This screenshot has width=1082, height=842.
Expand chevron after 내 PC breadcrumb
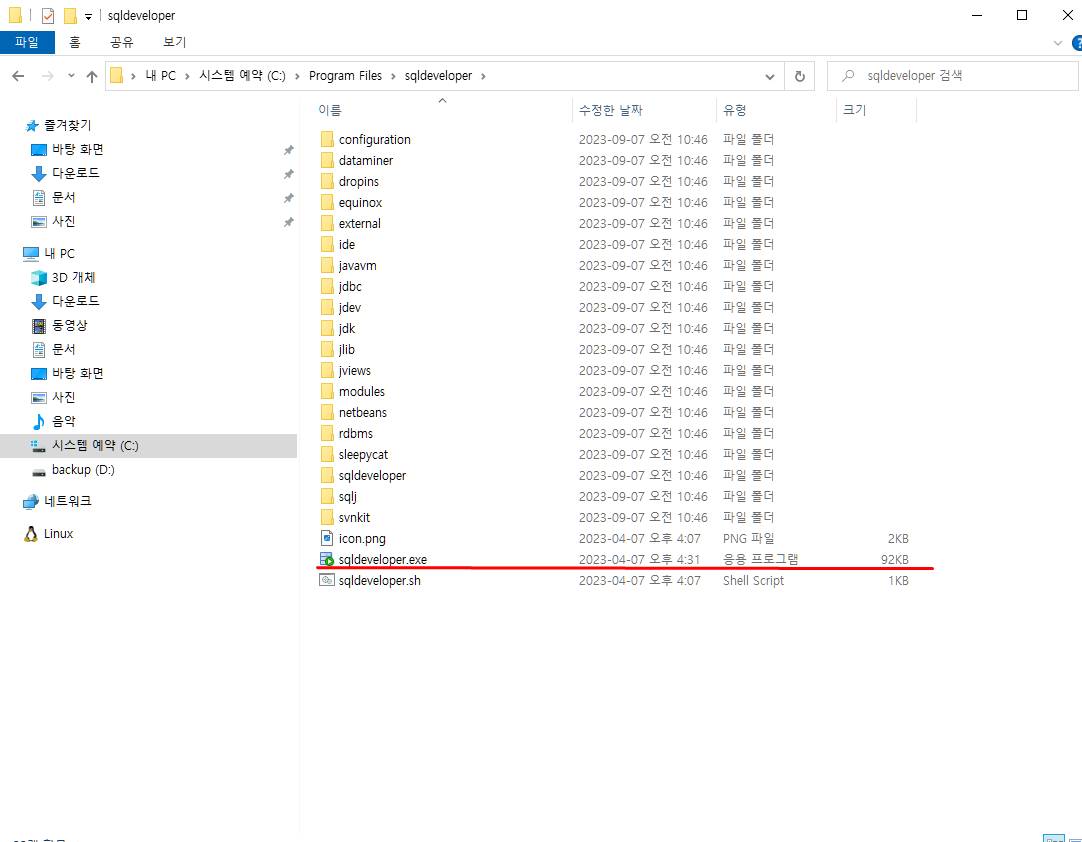188,76
